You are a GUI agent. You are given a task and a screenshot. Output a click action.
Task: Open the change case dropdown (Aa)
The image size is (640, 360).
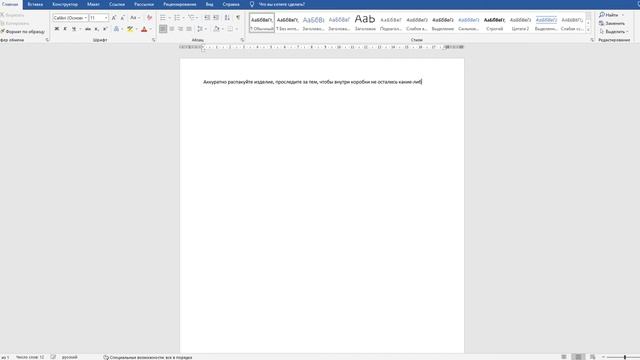pyautogui.click(x=134, y=18)
